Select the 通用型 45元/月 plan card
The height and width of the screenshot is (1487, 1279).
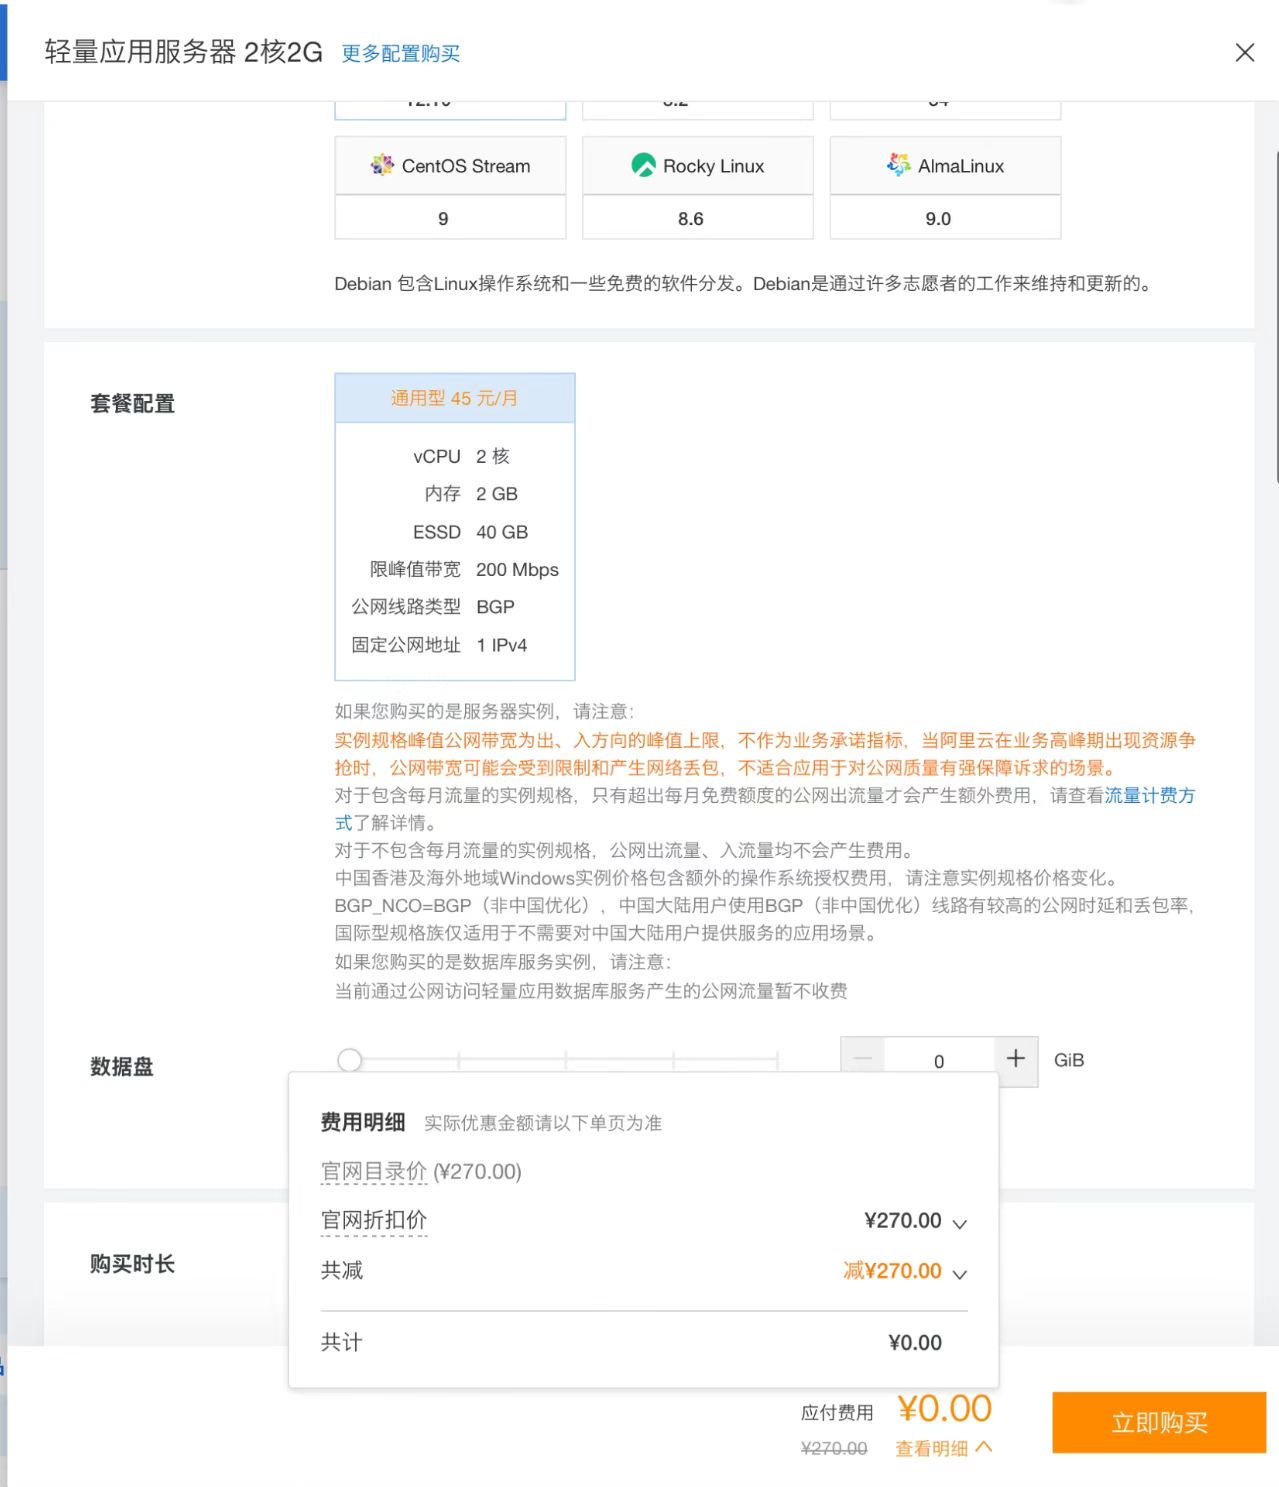pos(454,397)
